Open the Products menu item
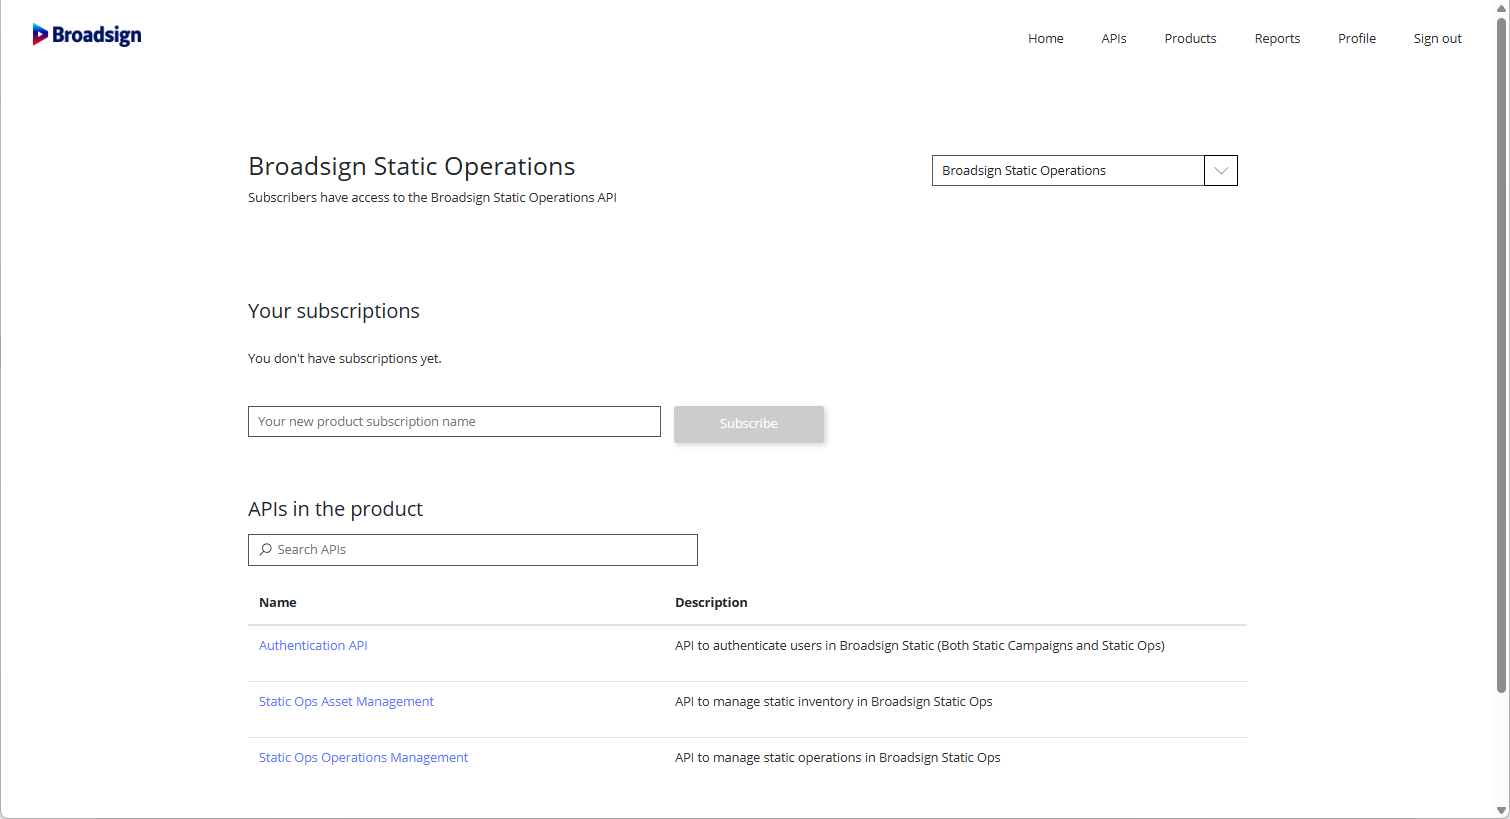Image resolution: width=1510 pixels, height=819 pixels. [1190, 38]
